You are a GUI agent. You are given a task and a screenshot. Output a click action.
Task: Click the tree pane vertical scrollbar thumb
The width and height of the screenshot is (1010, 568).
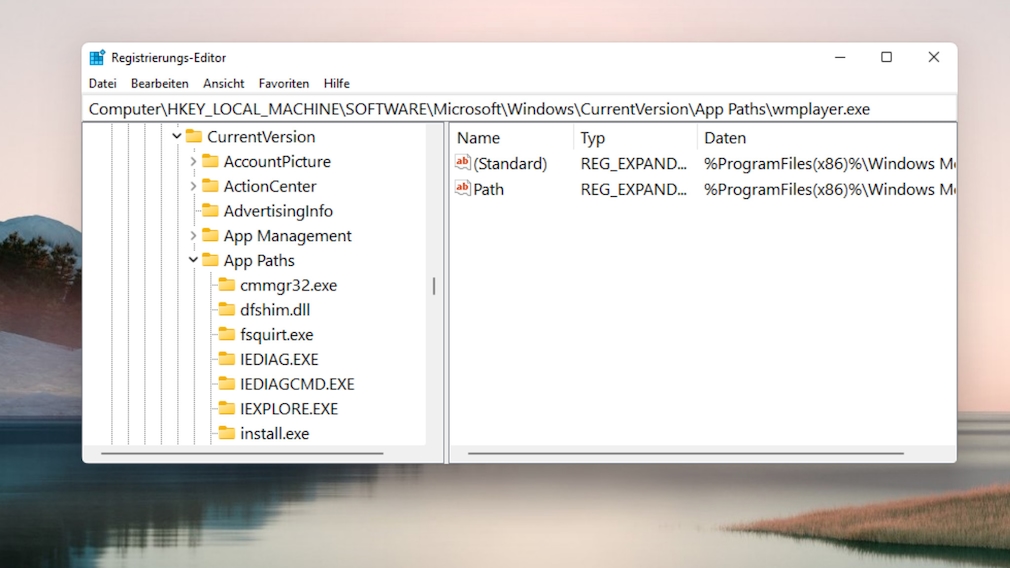(x=434, y=286)
